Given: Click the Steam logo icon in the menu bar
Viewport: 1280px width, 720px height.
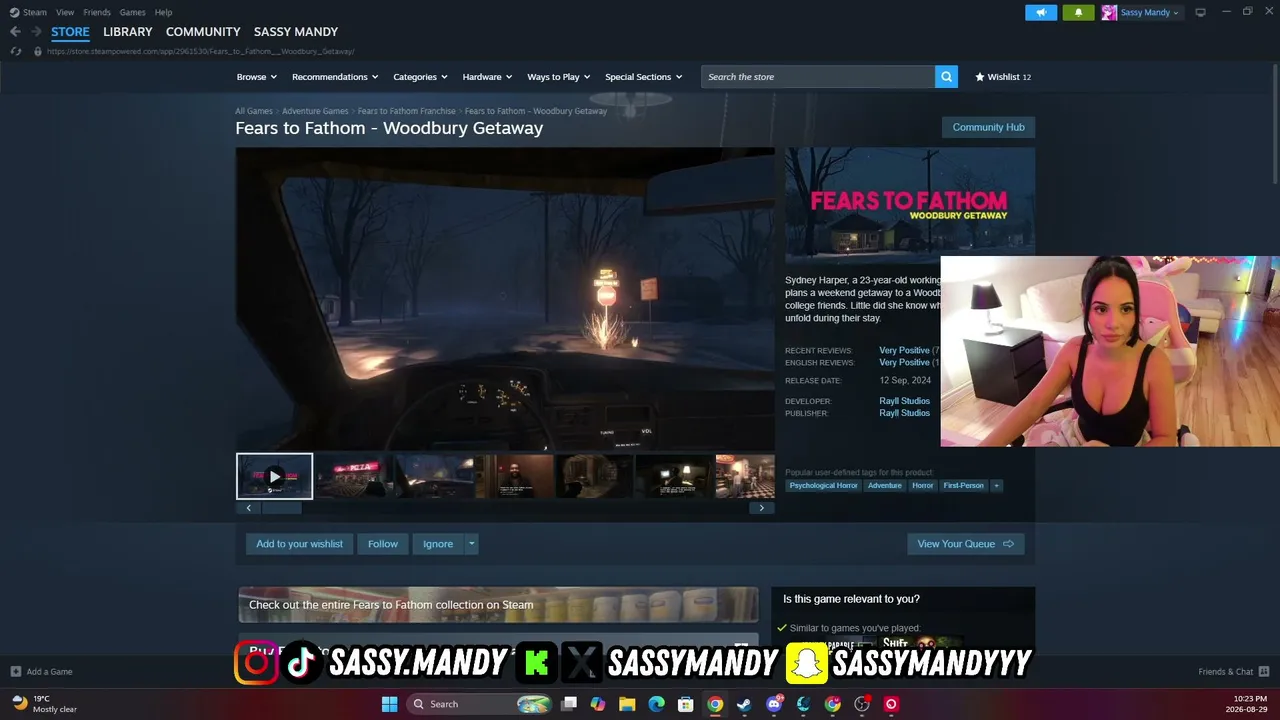Looking at the screenshot, I should point(15,12).
